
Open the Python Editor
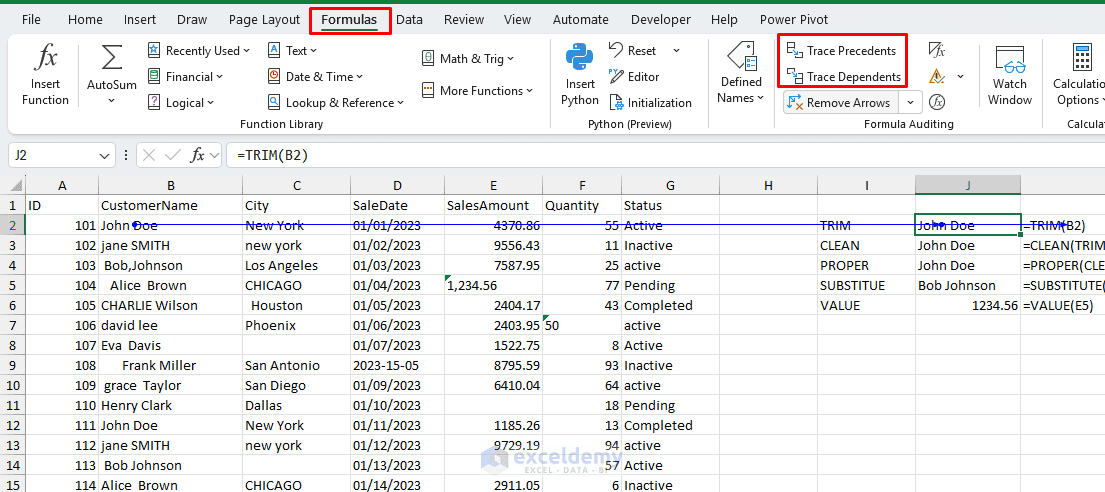tap(634, 77)
